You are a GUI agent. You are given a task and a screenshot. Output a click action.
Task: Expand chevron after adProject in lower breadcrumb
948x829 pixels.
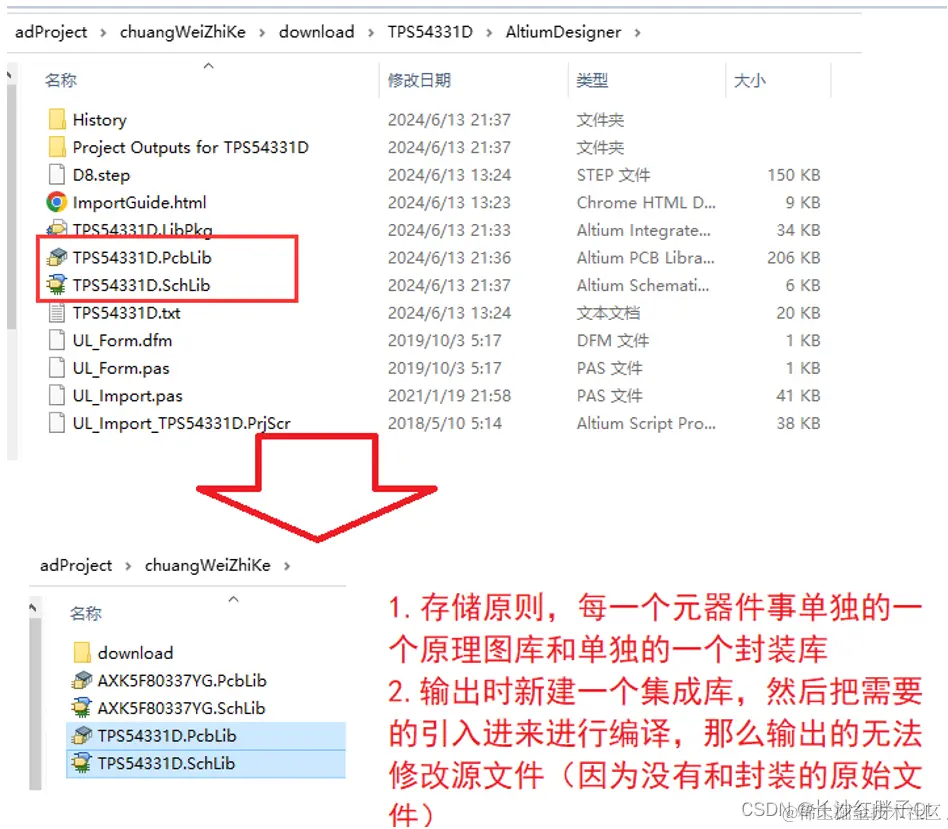[128, 566]
